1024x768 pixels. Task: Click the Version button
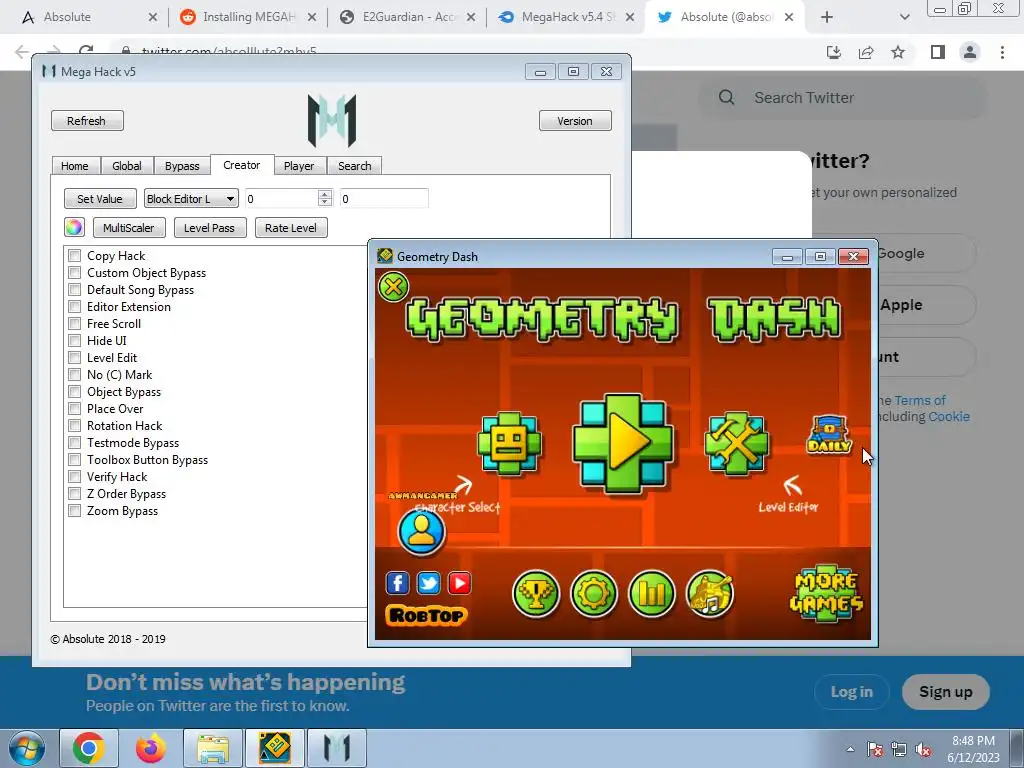(x=575, y=121)
